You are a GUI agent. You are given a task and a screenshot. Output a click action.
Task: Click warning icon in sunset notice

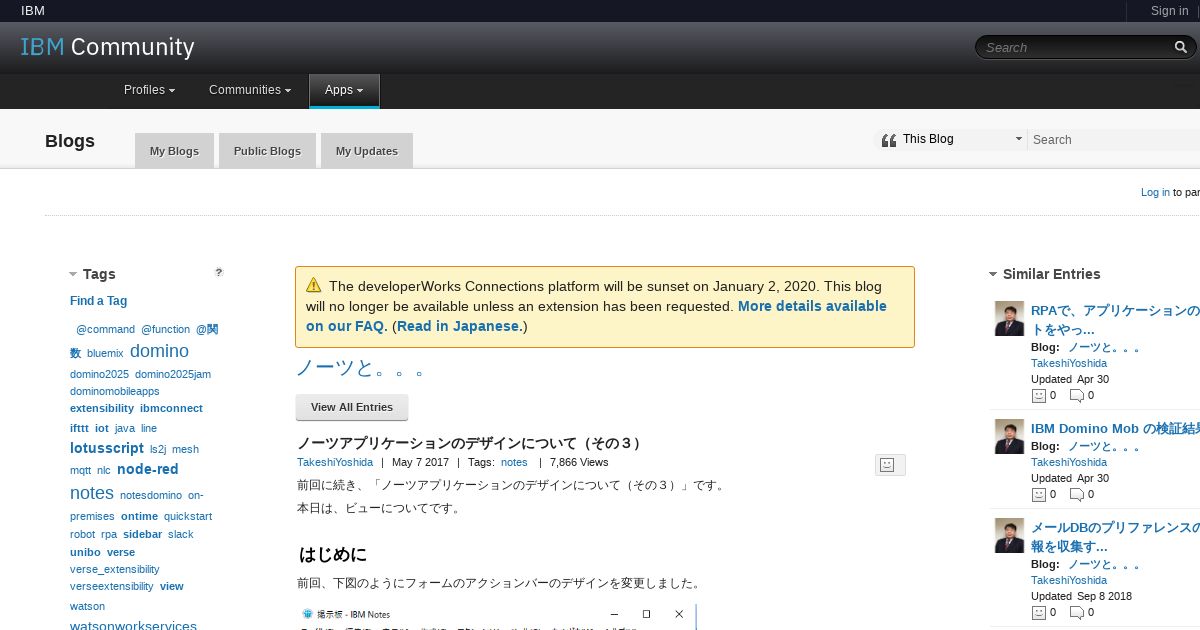[x=314, y=285]
